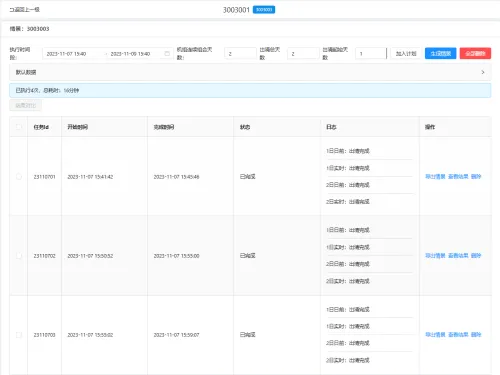Click 已完成 status in the 23110703 row
Viewport: 500px width, 375px height.
coord(248,335)
